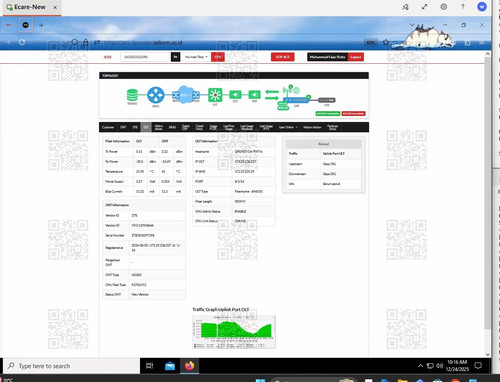Click the ZTE value in Vendor ID row

(134, 215)
